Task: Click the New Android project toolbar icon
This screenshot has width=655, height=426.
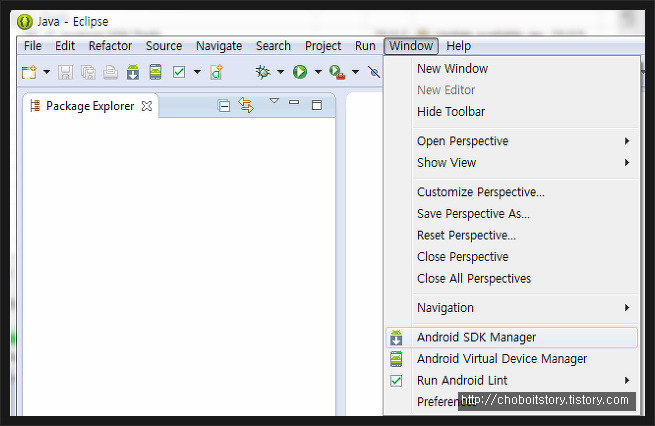Action: tap(216, 72)
